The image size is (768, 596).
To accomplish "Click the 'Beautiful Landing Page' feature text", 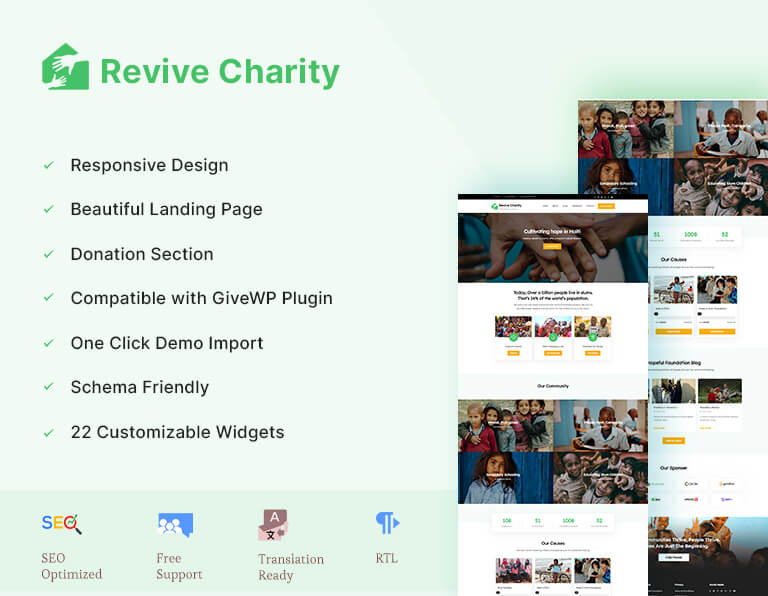I will point(167,210).
